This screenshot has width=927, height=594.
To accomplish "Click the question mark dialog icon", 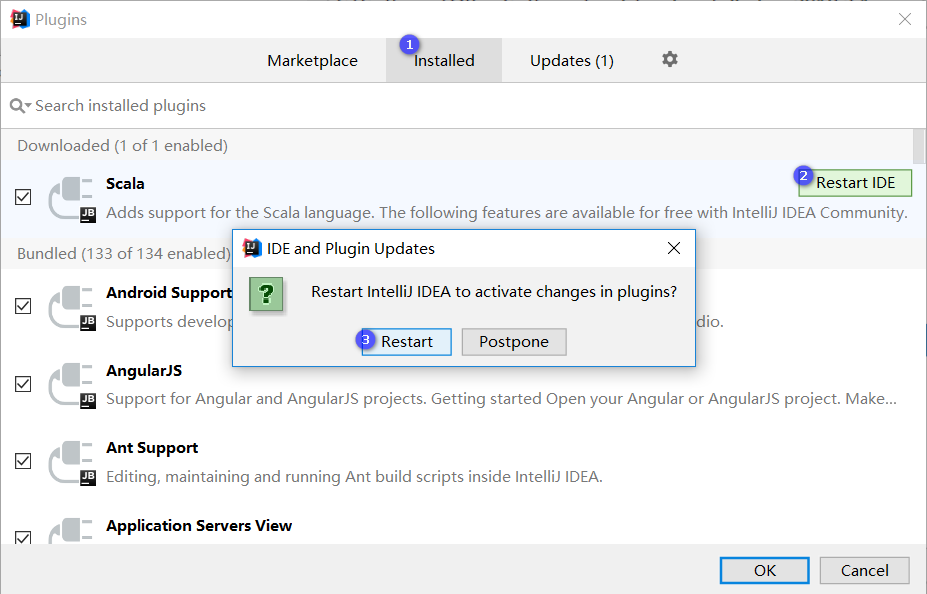I will pos(266,294).
